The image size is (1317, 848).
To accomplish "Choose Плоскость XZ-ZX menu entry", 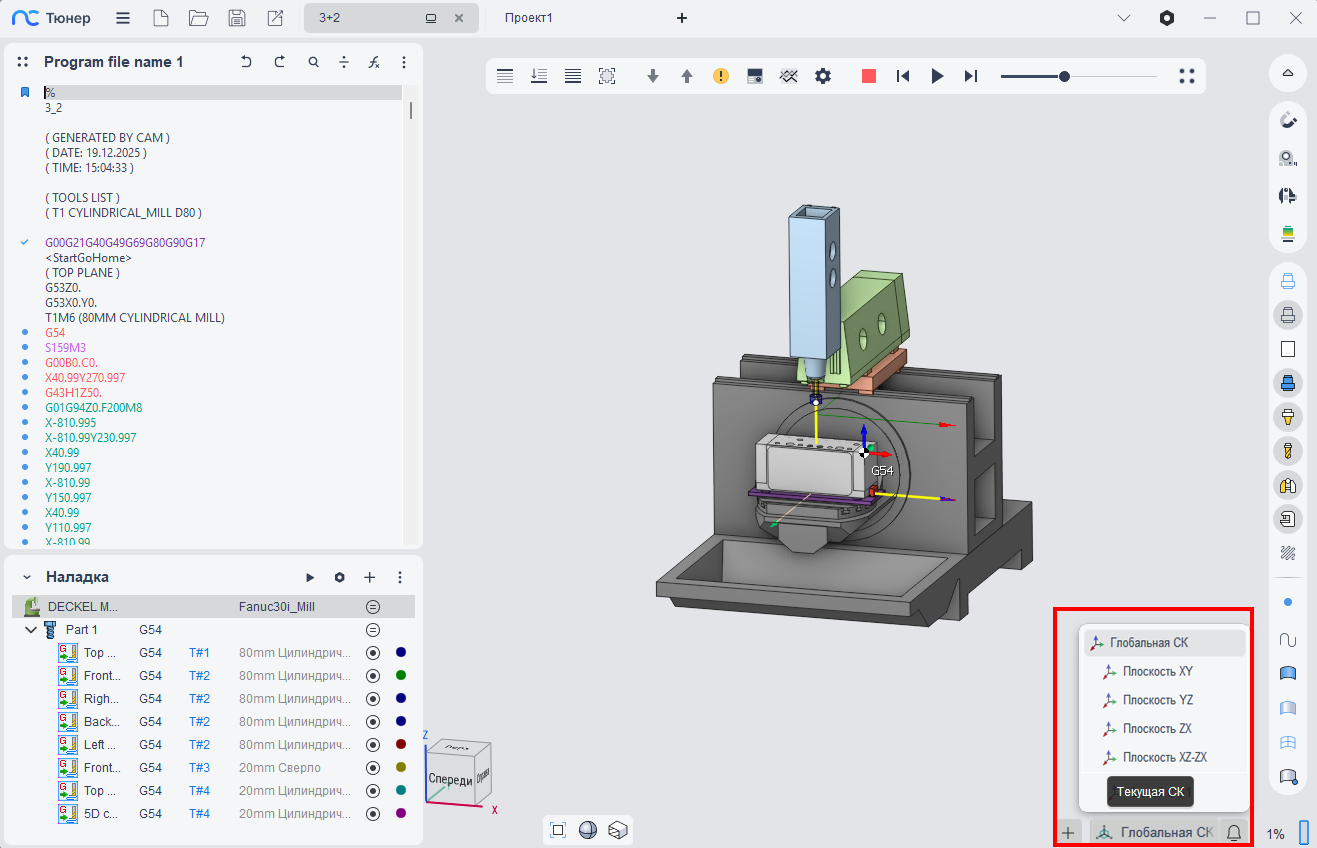I will [1164, 757].
